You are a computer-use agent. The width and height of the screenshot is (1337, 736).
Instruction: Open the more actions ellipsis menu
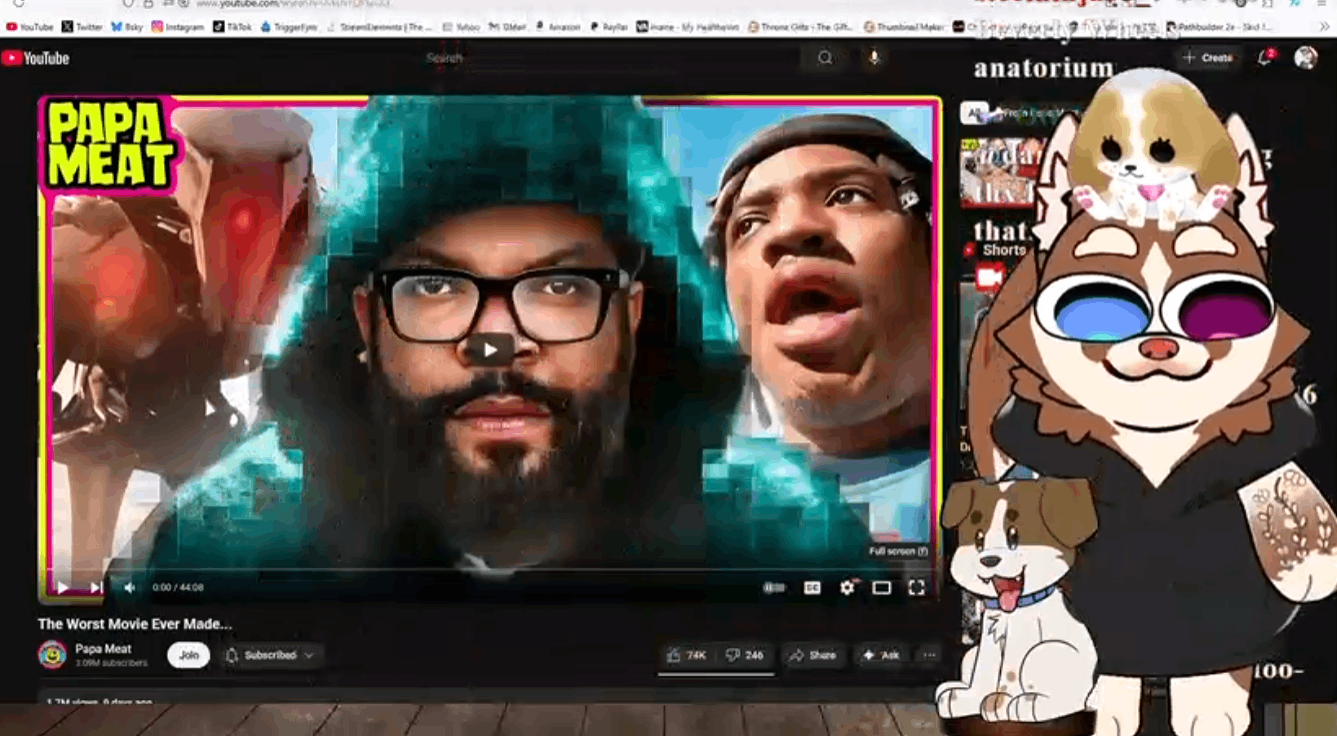click(x=930, y=655)
